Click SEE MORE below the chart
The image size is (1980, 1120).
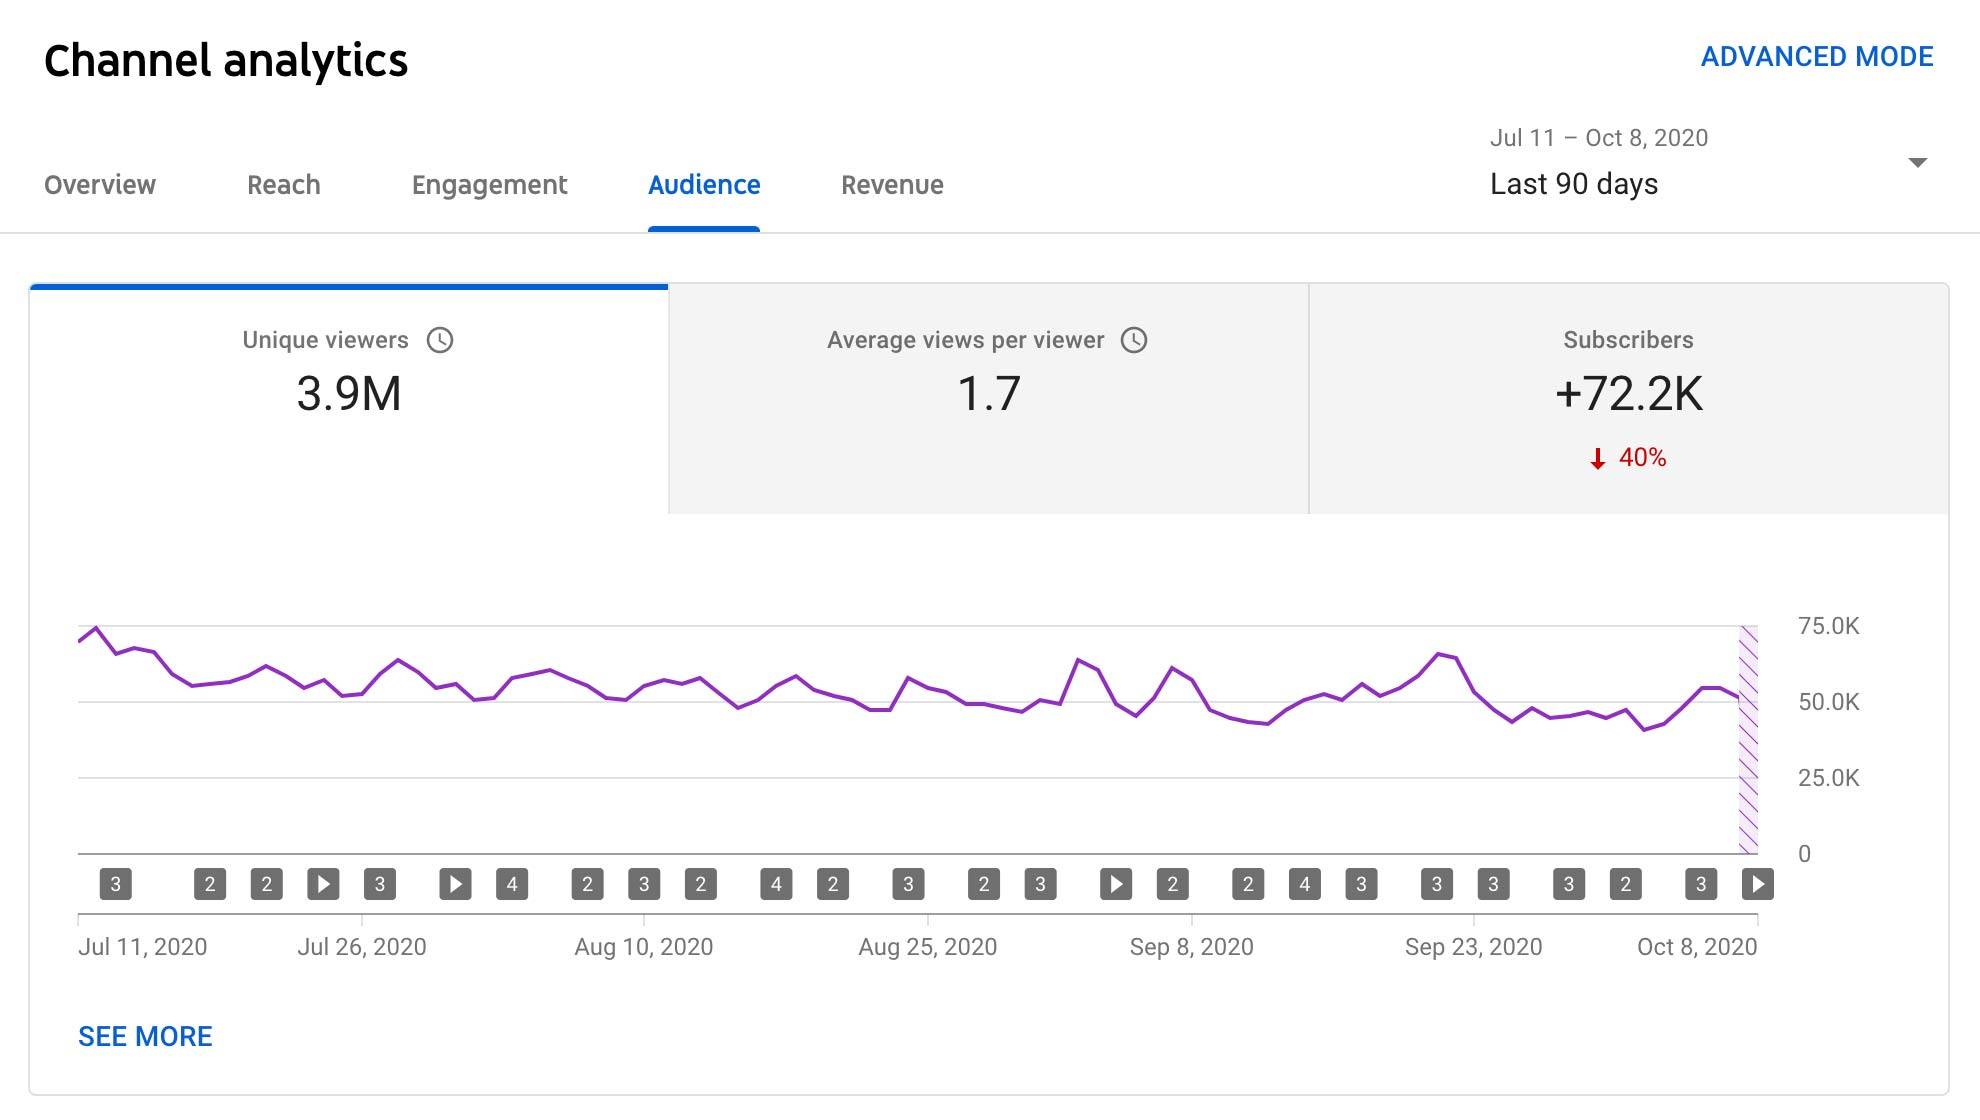click(145, 1036)
